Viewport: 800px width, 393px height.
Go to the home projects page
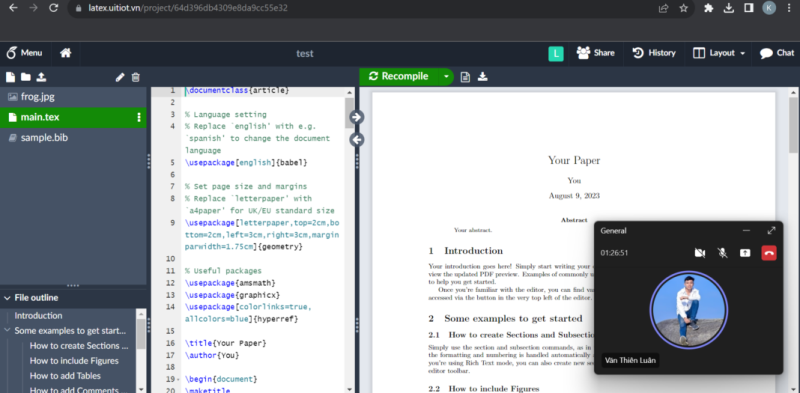pos(65,53)
